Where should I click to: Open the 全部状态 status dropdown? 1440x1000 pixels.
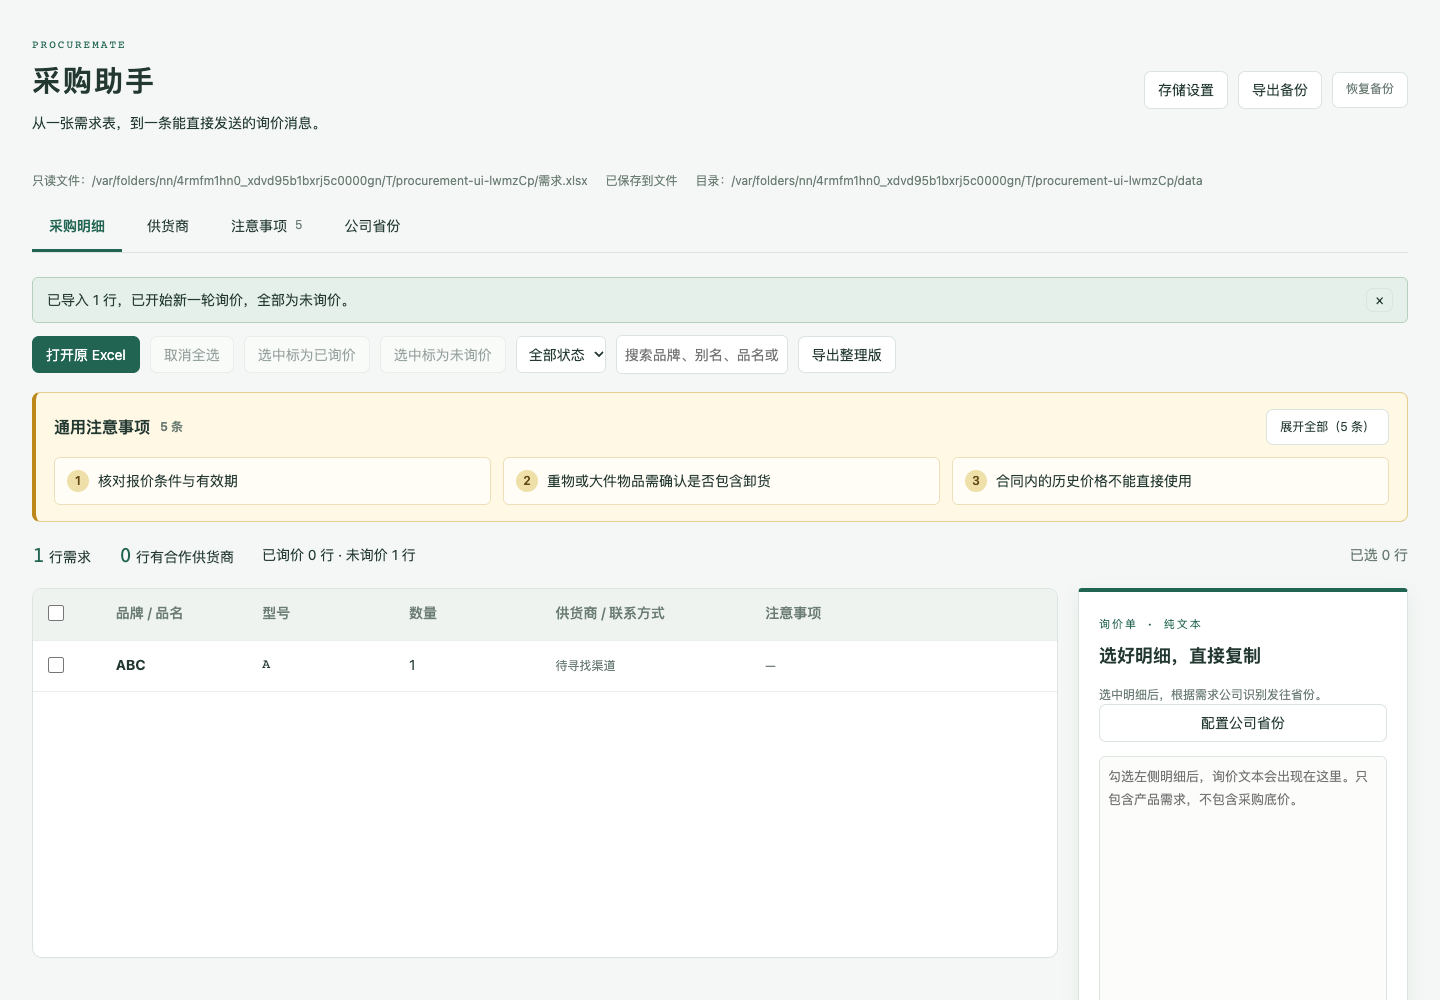[x=561, y=355]
